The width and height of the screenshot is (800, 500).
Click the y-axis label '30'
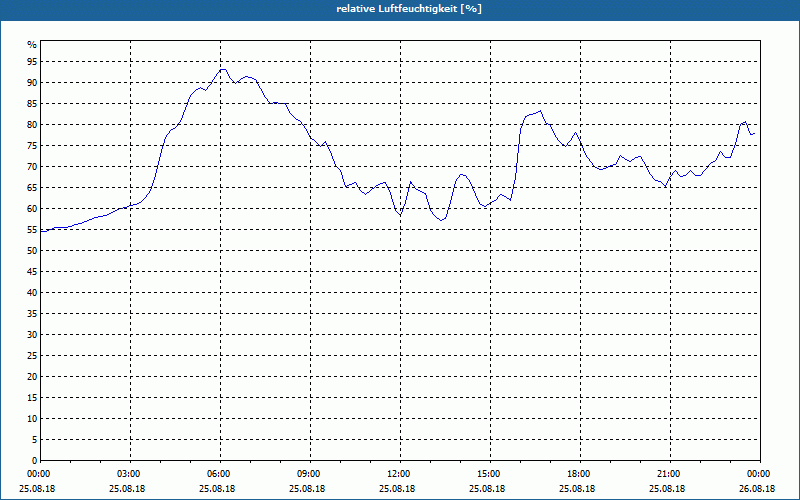tap(32, 334)
